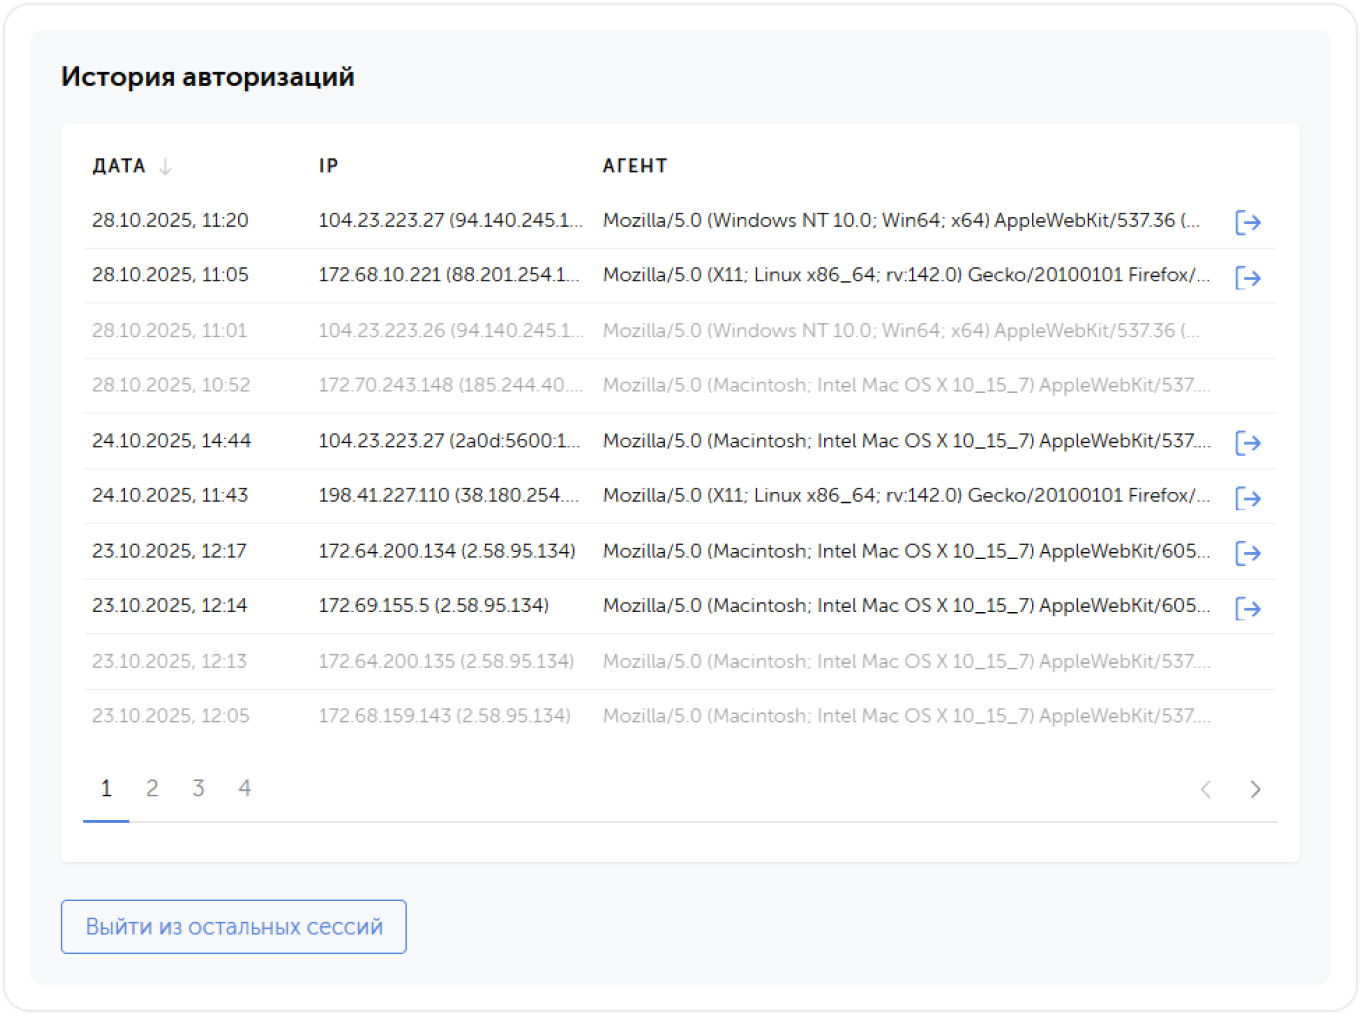1361x1015 pixels.
Task: Log out the 28.10.2025, 11:20 session
Action: 1247,222
